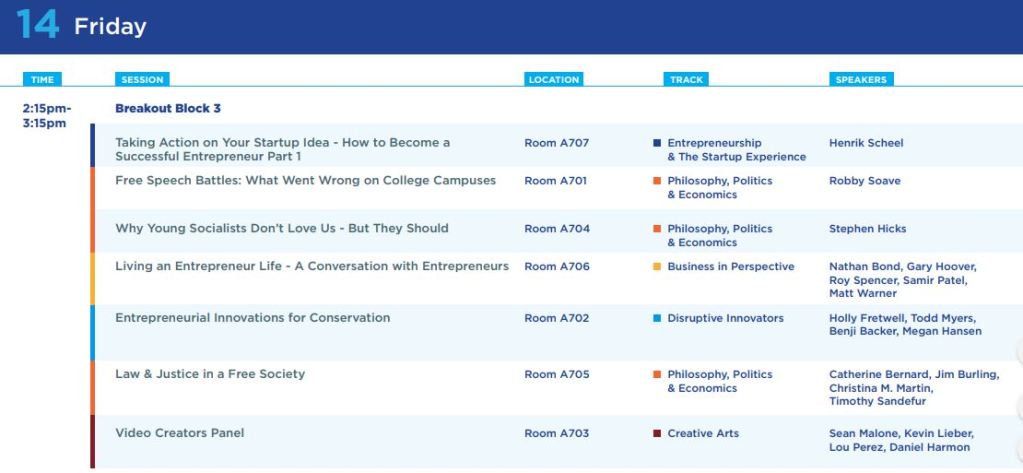Click the dark blue Entrepreneurship track square
The height and width of the screenshot is (473, 1023).
click(x=657, y=143)
